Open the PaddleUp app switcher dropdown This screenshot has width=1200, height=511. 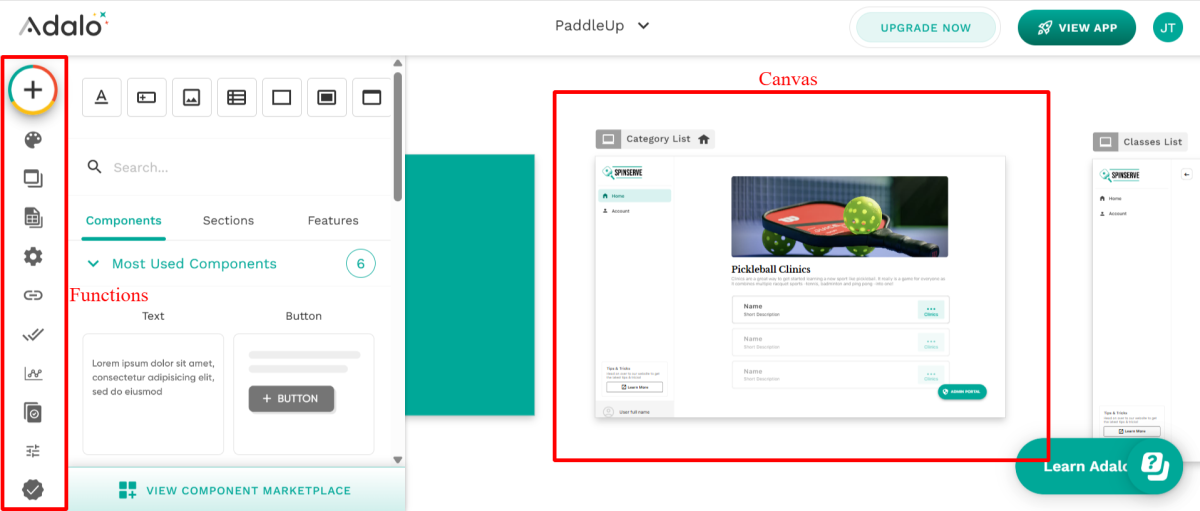point(602,26)
